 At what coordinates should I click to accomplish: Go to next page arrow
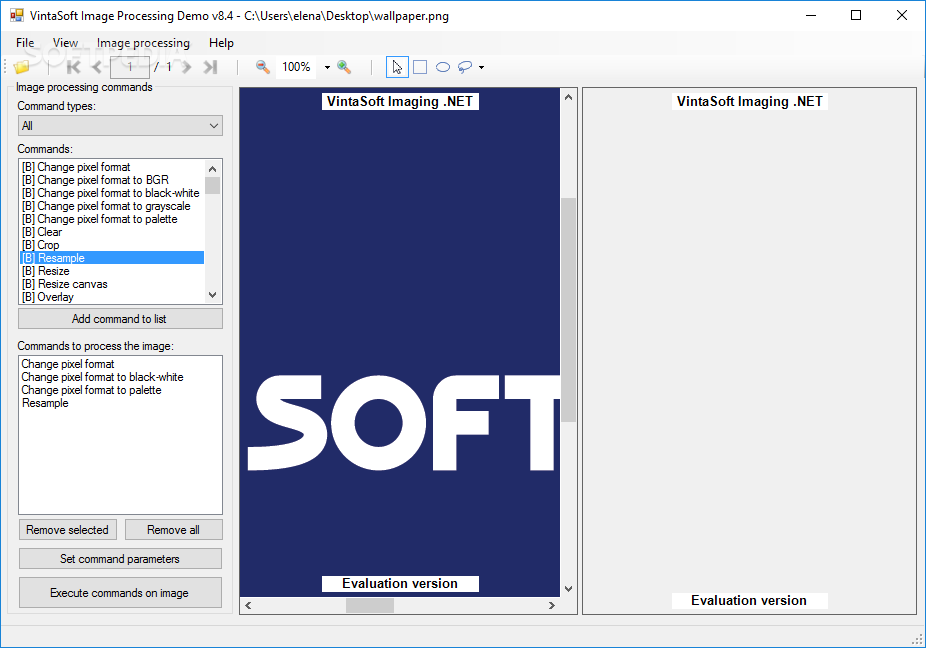coord(187,67)
